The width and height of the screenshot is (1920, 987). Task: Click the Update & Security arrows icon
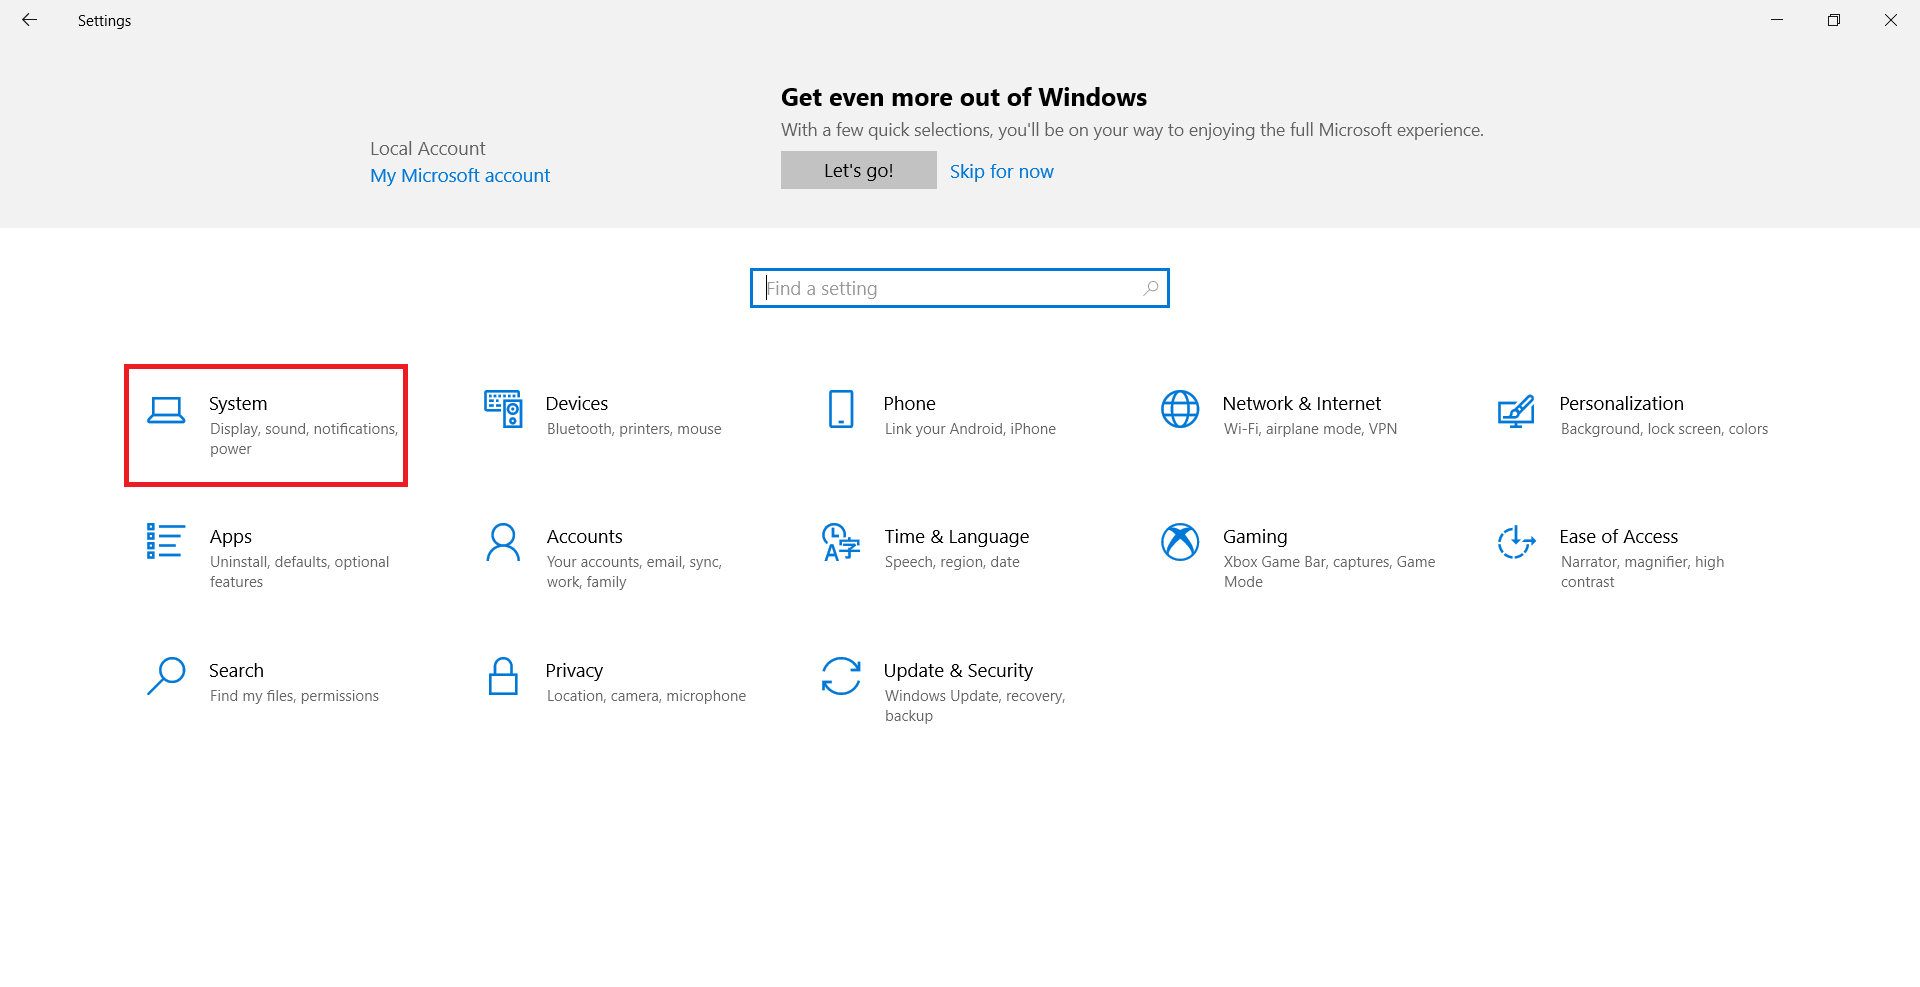click(x=841, y=676)
